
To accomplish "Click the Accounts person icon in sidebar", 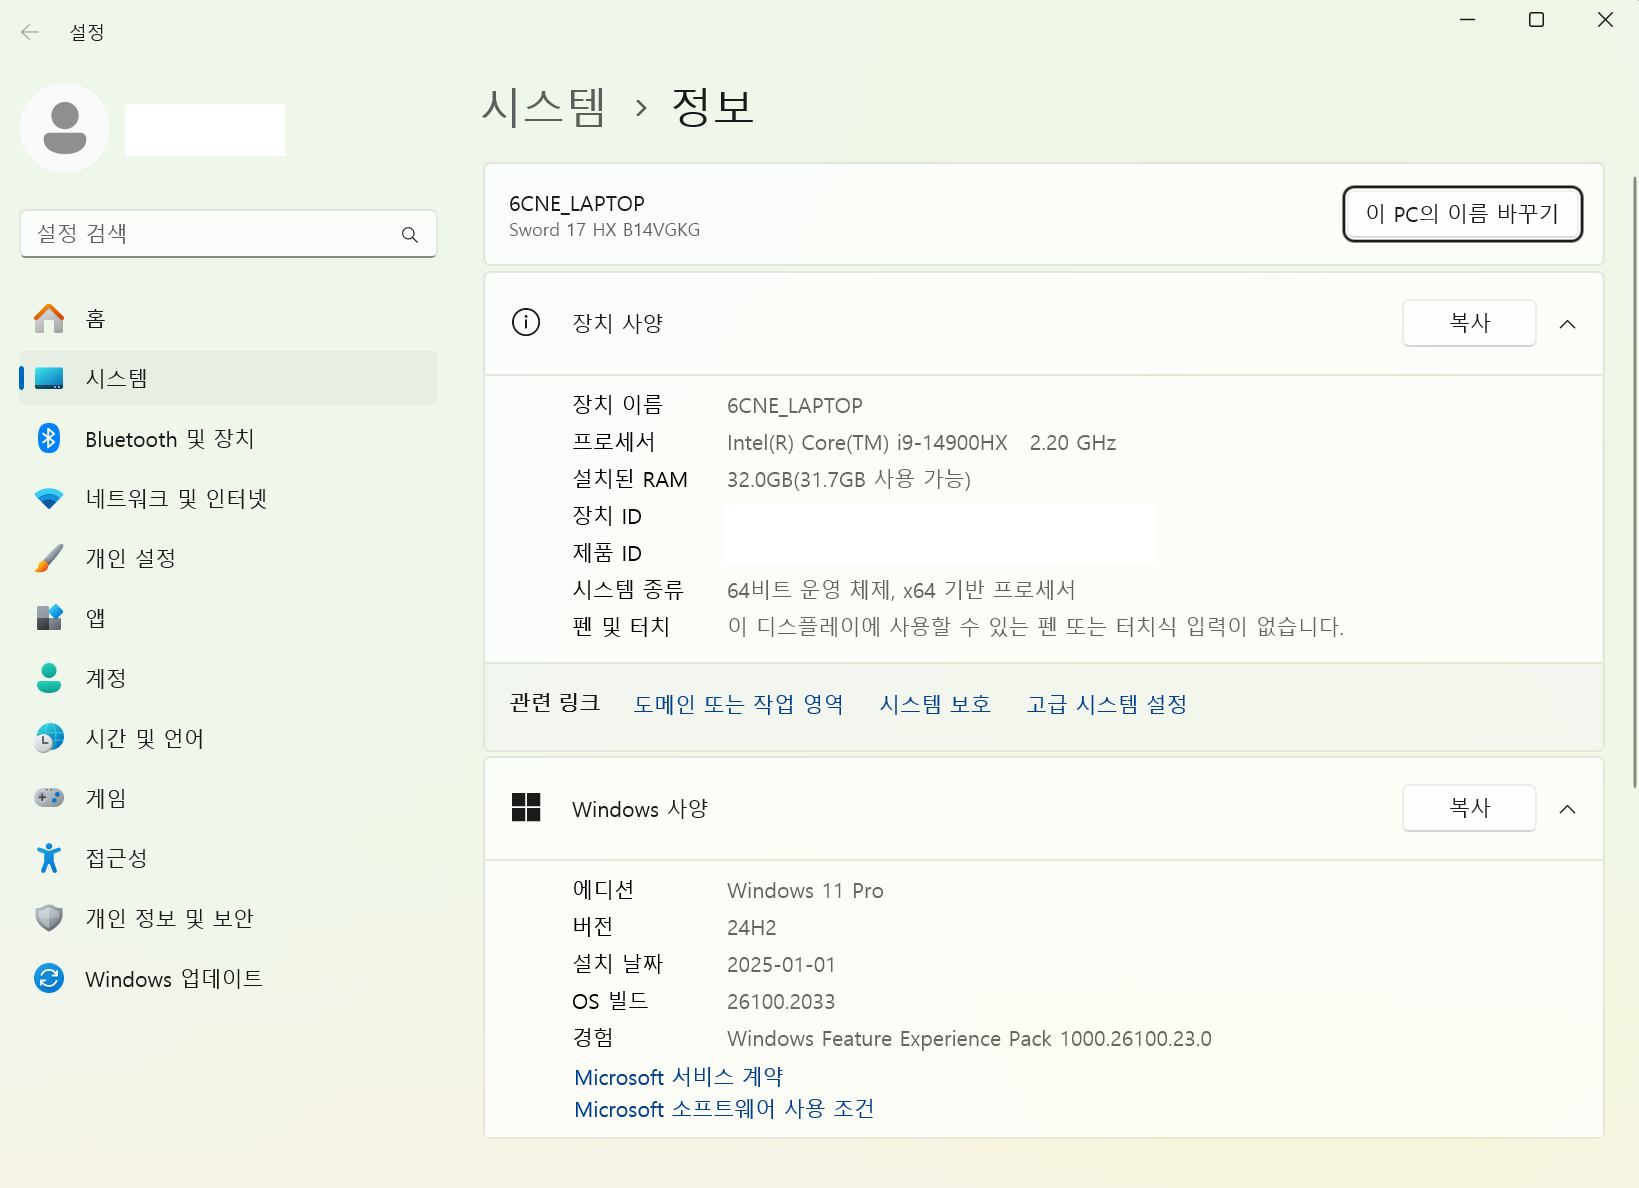I will (49, 678).
